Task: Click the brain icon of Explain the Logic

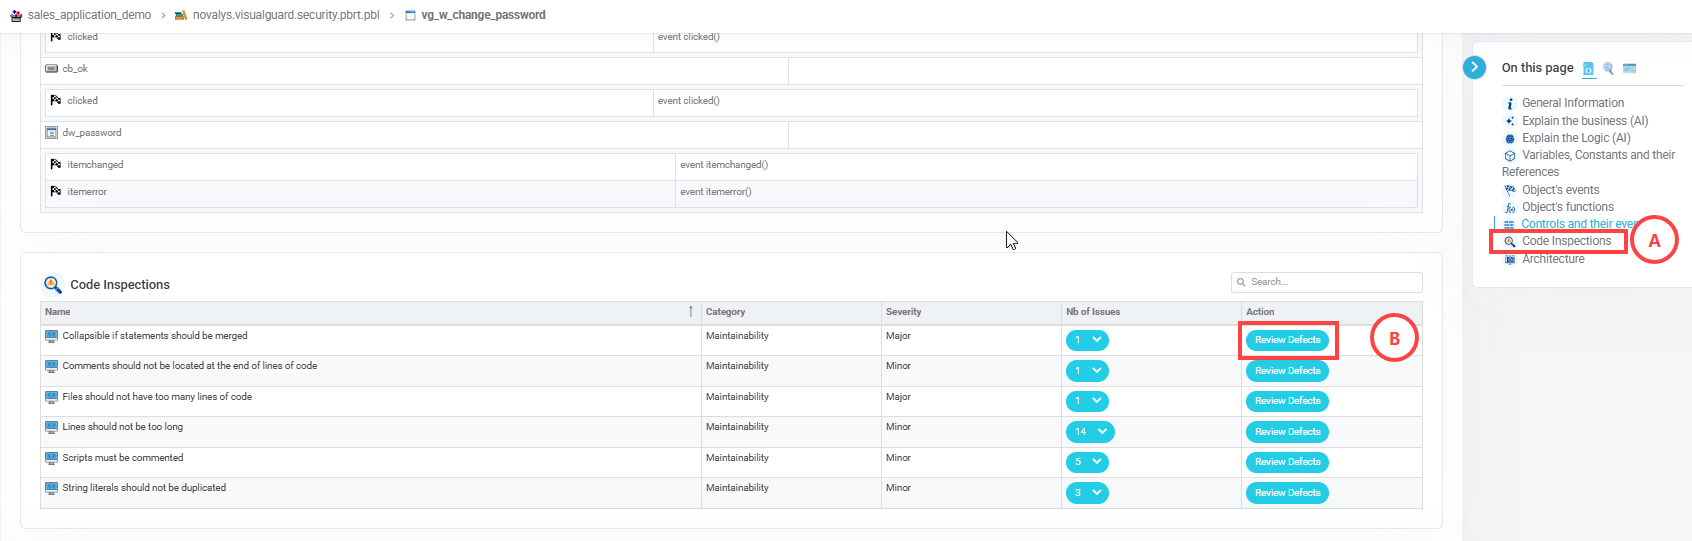Action: tap(1510, 139)
